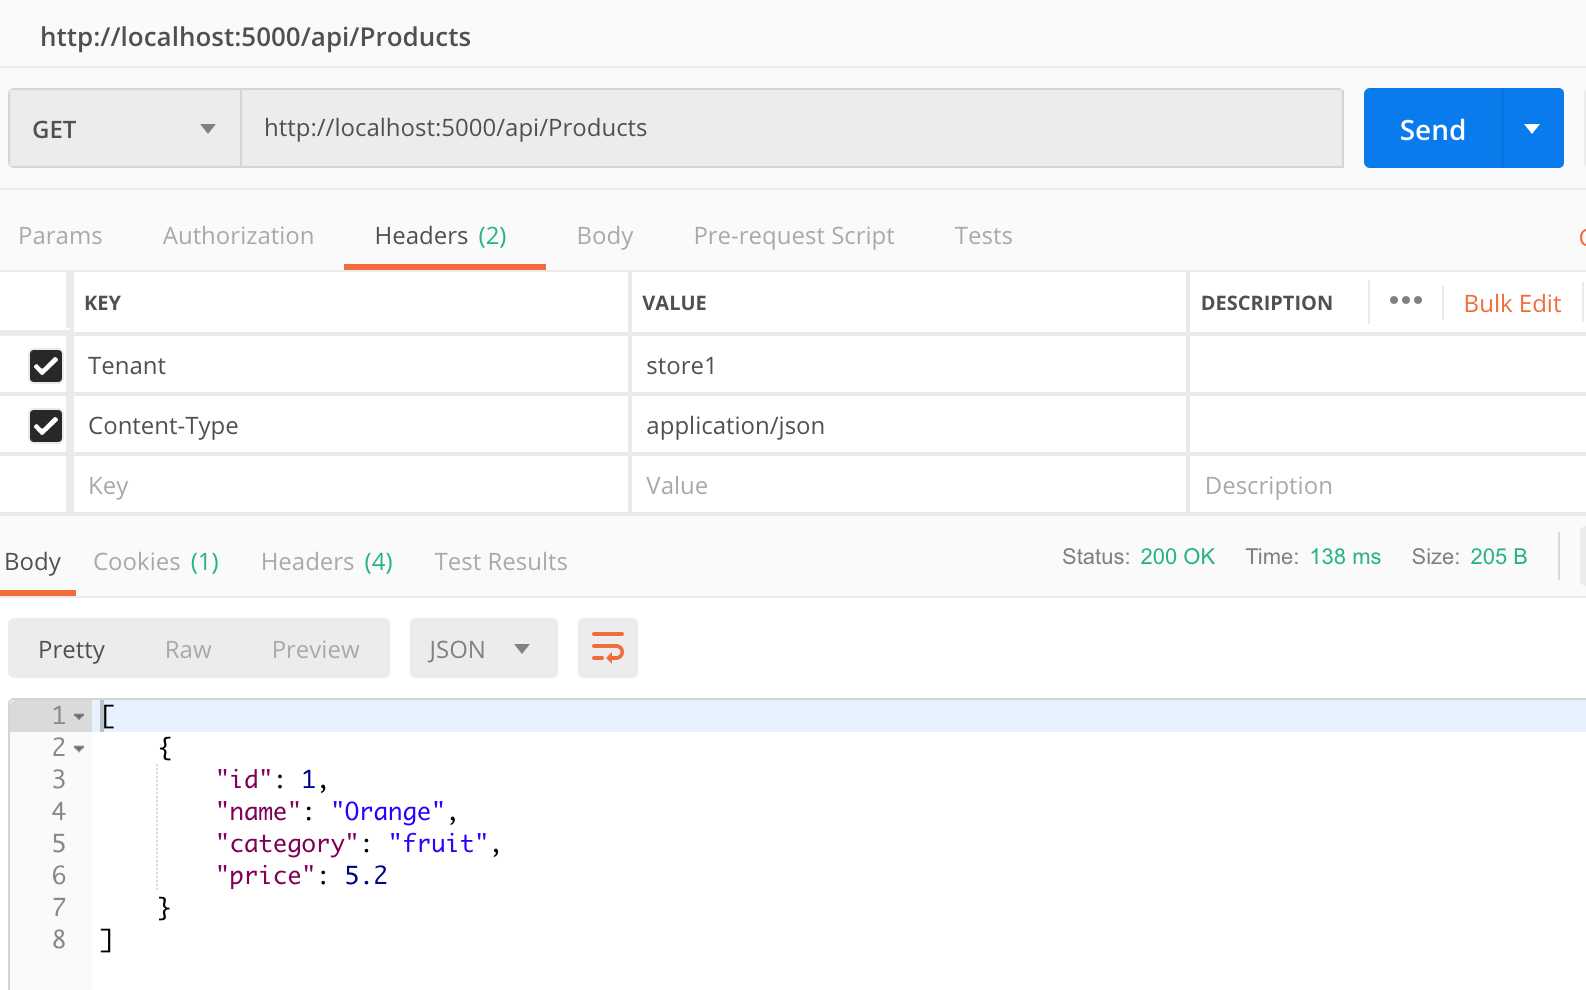Click the KEY column header
This screenshot has width=1586, height=990.
pyautogui.click(x=102, y=303)
